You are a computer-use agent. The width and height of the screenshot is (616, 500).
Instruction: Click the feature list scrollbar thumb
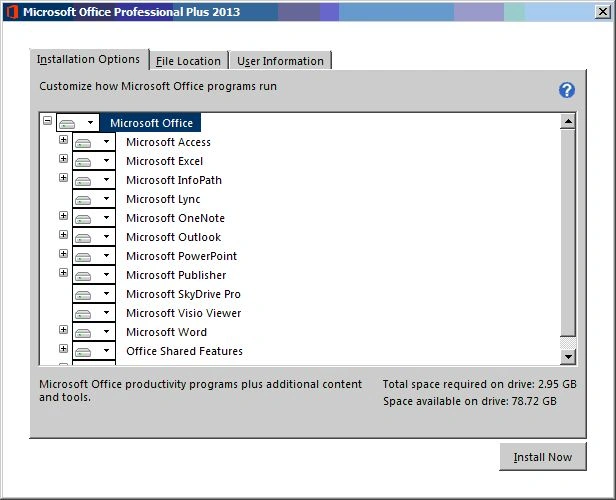(x=568, y=233)
